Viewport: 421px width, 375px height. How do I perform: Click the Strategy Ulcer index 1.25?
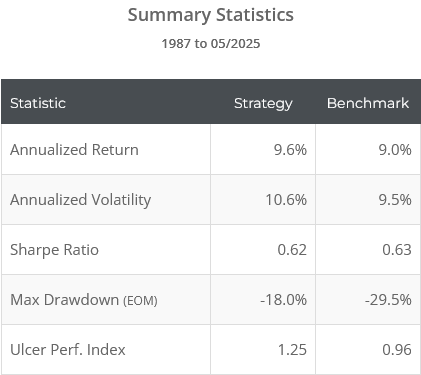point(292,350)
